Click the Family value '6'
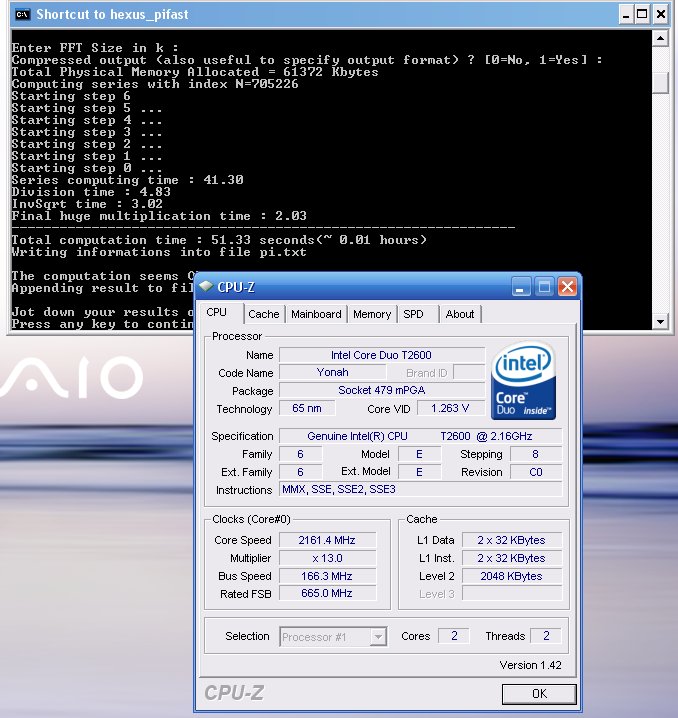The image size is (678, 718). tap(300, 454)
